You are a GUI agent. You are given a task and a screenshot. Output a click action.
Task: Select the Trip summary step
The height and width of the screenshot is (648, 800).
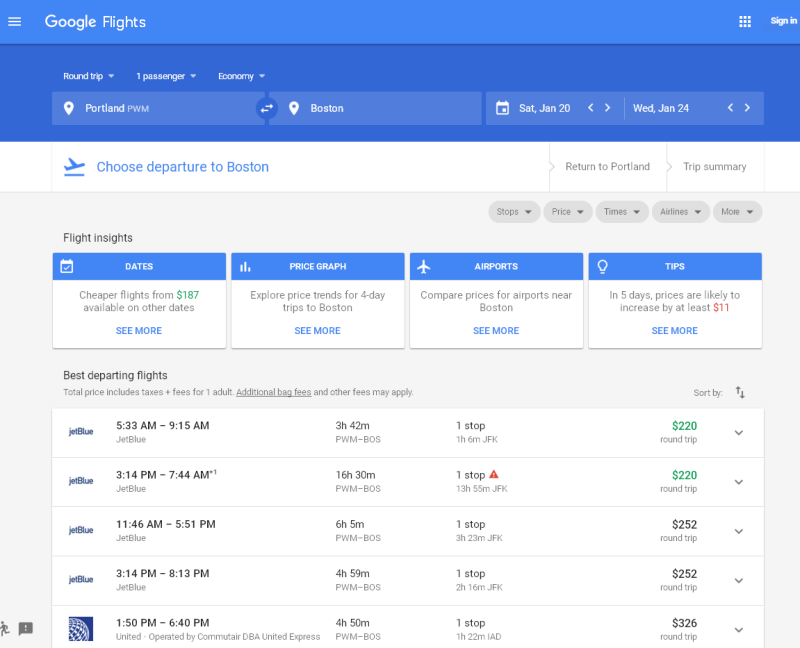click(715, 167)
